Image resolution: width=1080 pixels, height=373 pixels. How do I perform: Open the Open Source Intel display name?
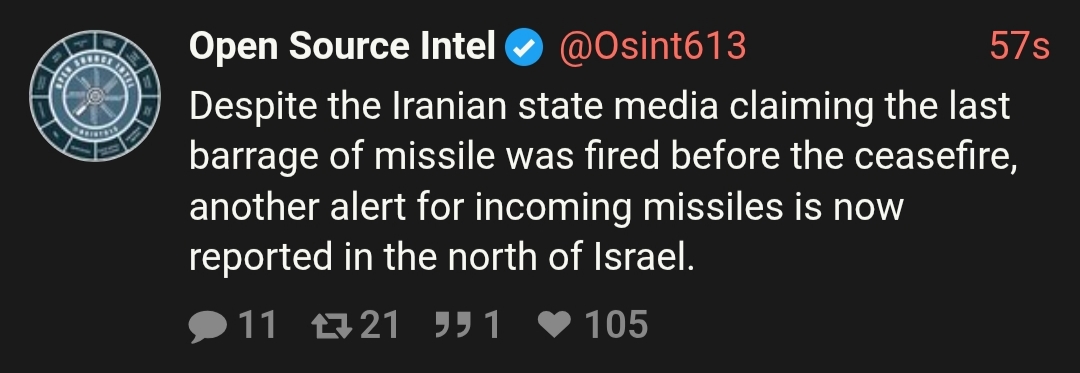(342, 47)
